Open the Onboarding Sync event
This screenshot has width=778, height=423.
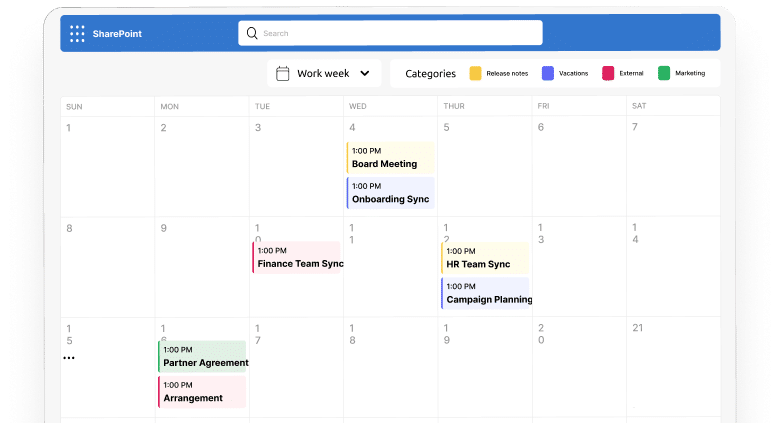391,193
